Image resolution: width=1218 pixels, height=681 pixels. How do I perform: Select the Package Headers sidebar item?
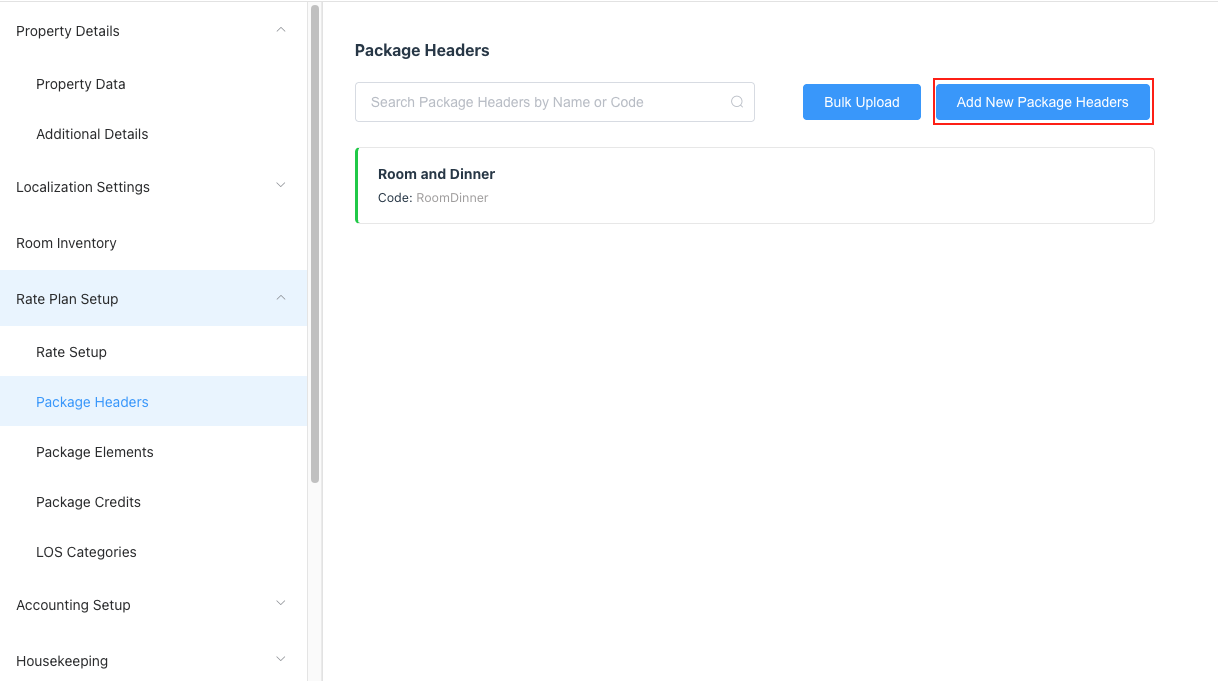pyautogui.click(x=92, y=402)
